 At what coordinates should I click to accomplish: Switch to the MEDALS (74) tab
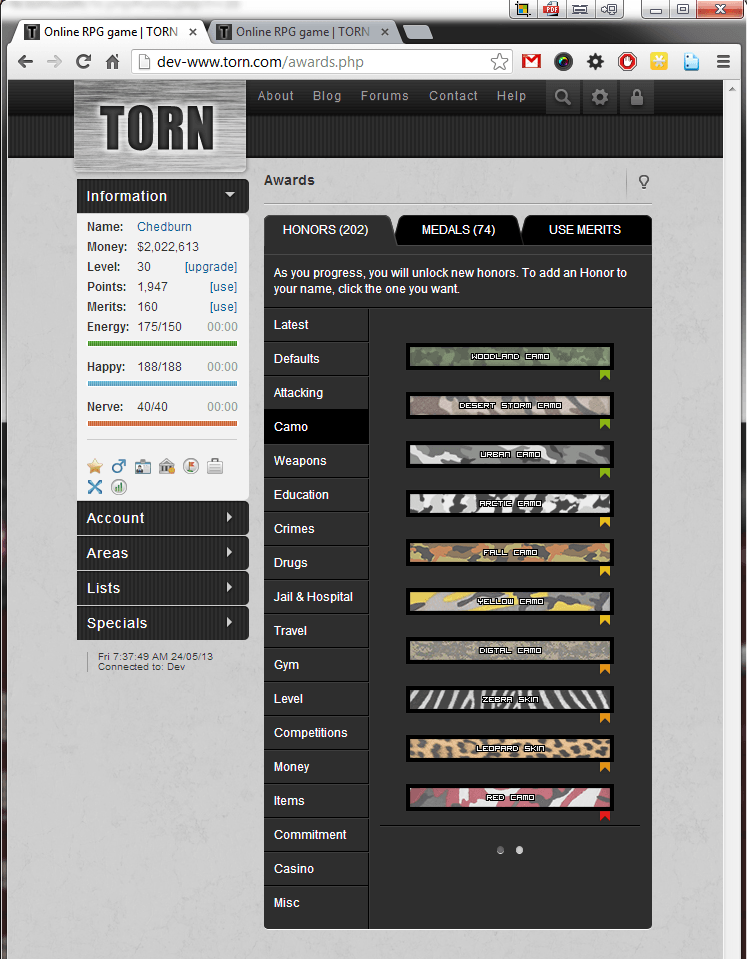point(458,230)
